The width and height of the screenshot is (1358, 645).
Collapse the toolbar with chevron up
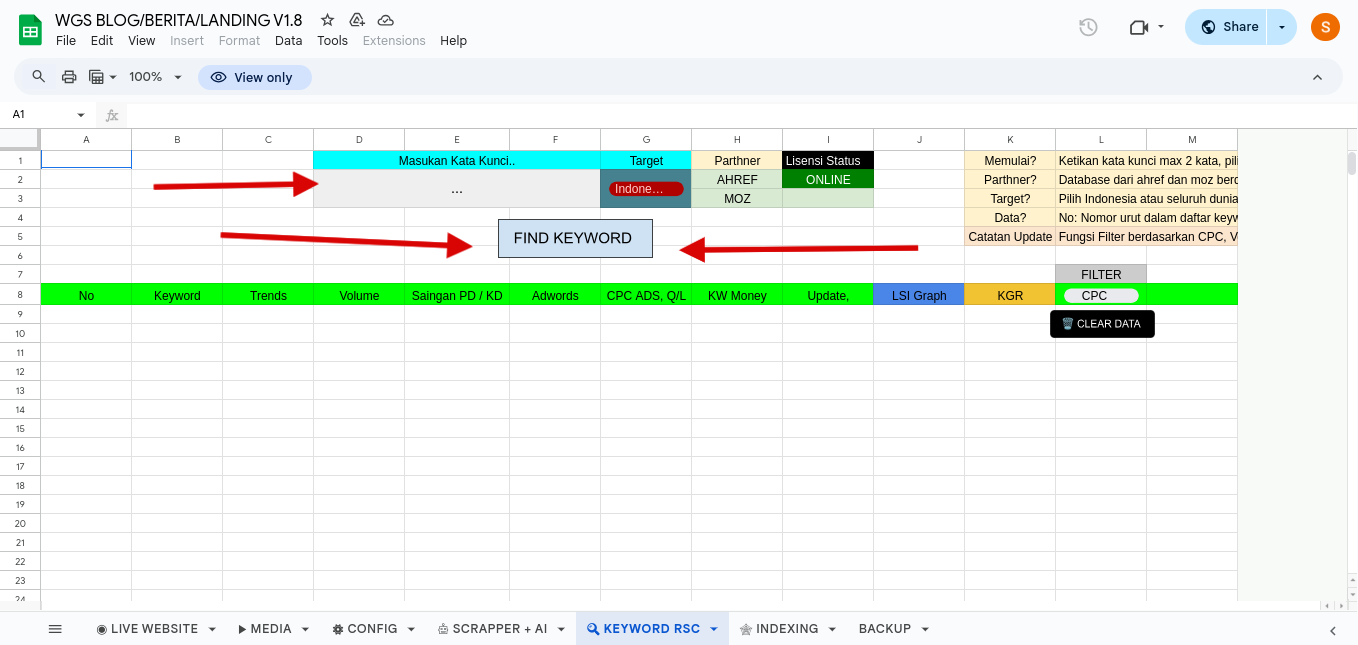[1317, 77]
